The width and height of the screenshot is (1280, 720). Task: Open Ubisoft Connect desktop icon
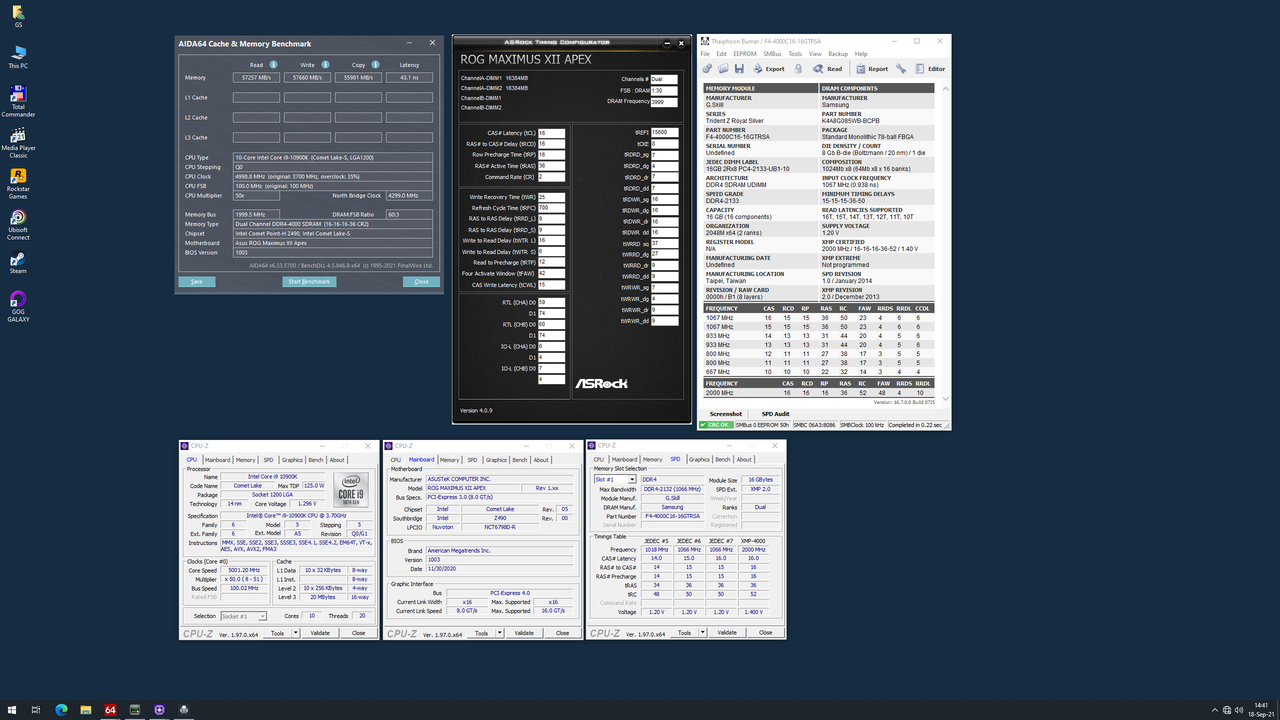[x=18, y=226]
